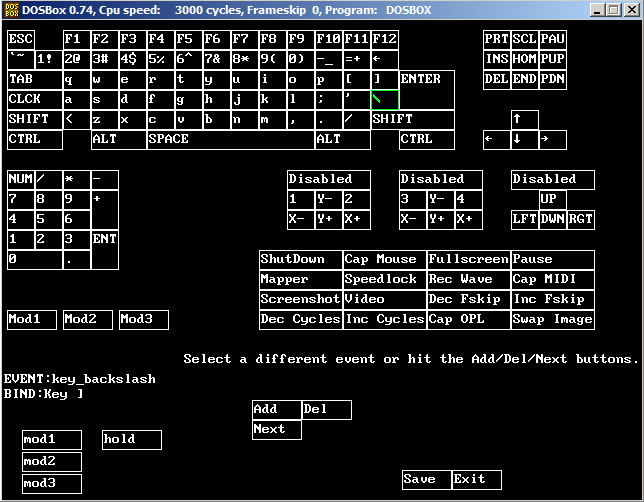Select the numpad asterisk key
644x502 pixels.
[77, 180]
